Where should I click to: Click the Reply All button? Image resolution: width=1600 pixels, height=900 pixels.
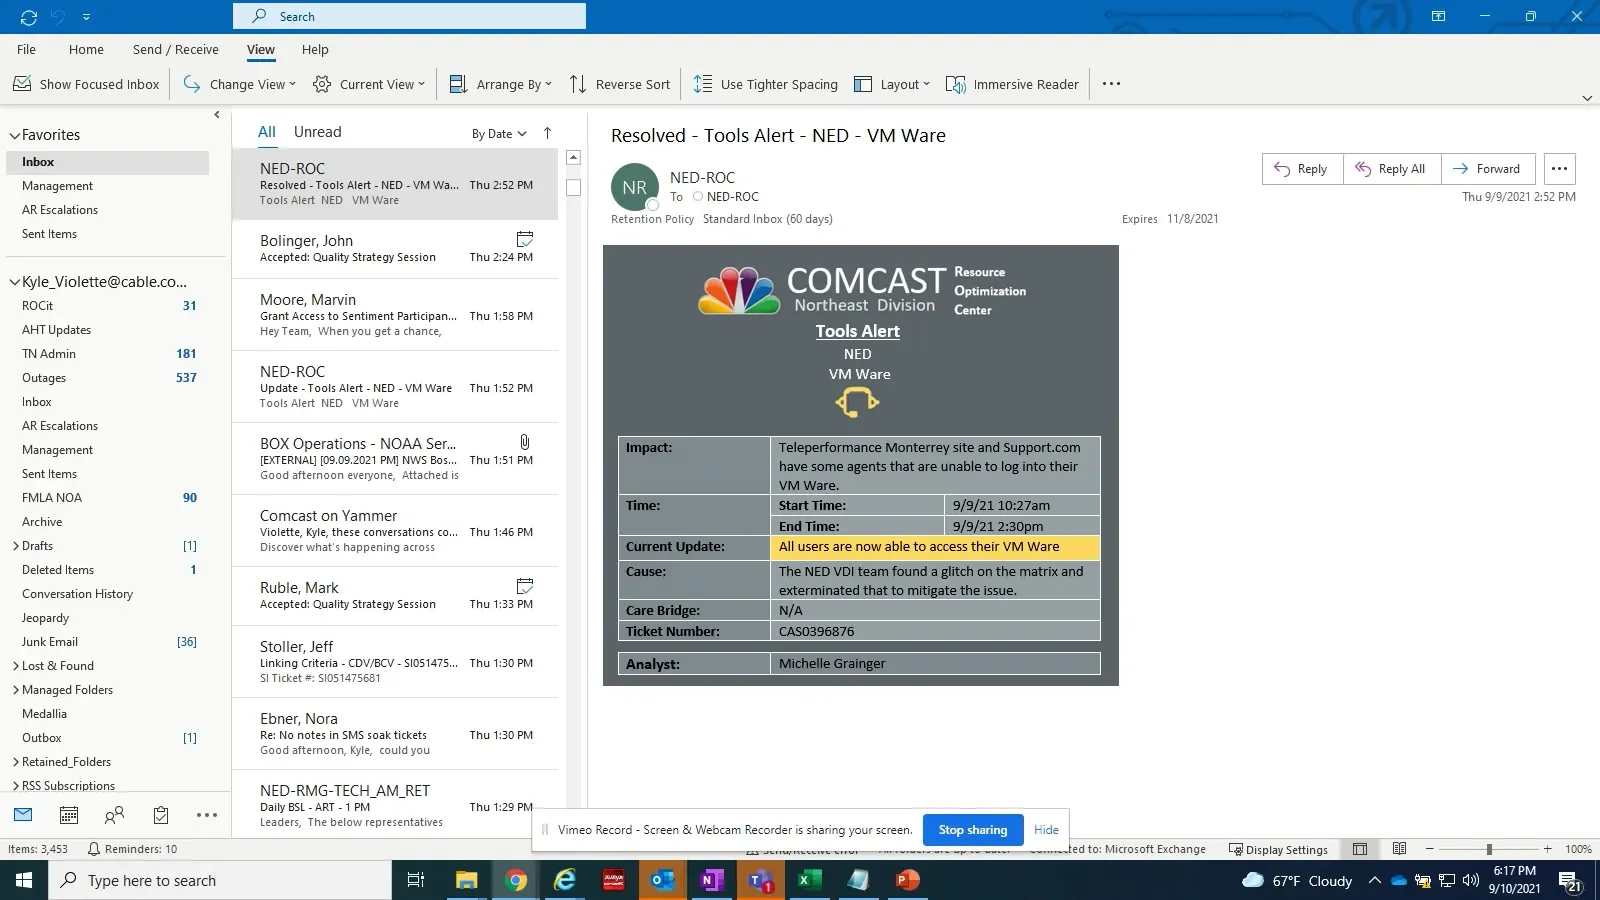click(1391, 168)
